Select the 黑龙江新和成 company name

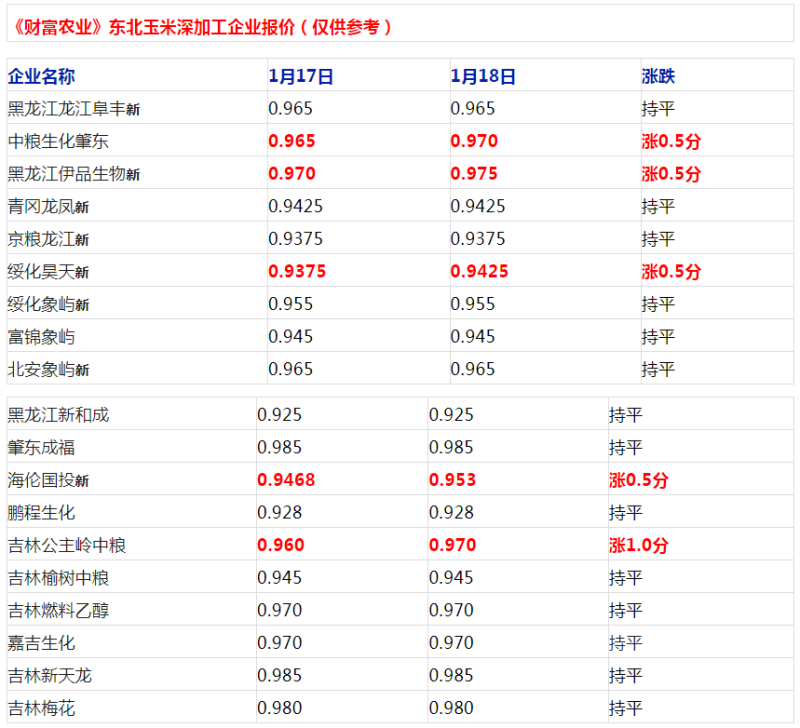pyautogui.click(x=58, y=415)
